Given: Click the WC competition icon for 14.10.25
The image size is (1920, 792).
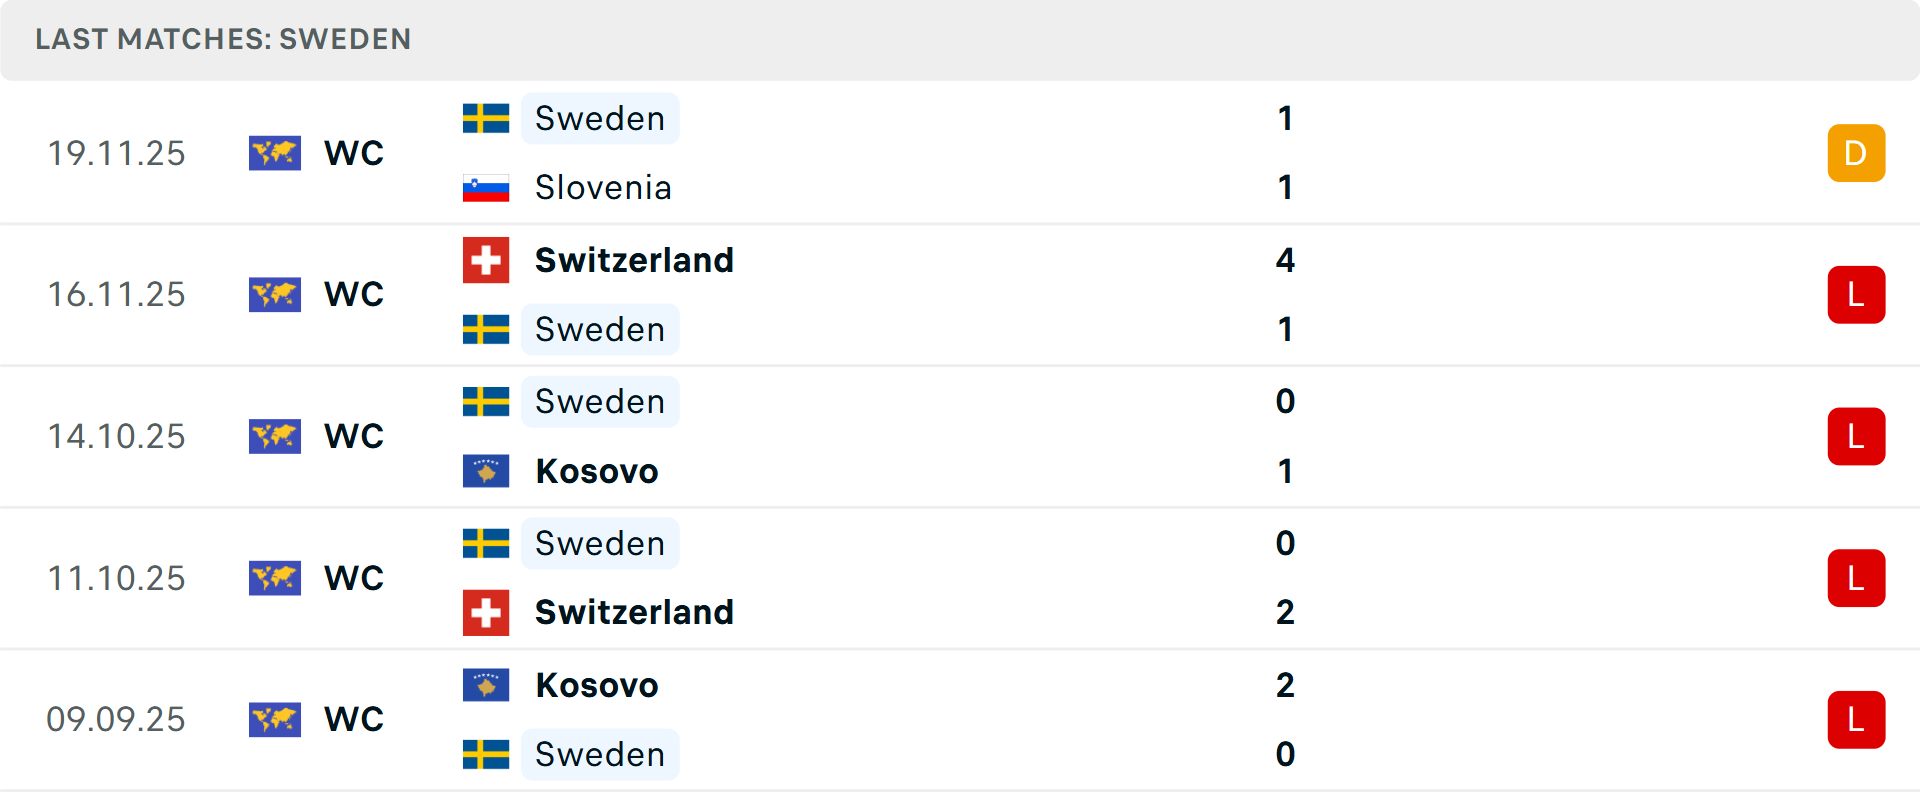Looking at the screenshot, I should coord(275,436).
